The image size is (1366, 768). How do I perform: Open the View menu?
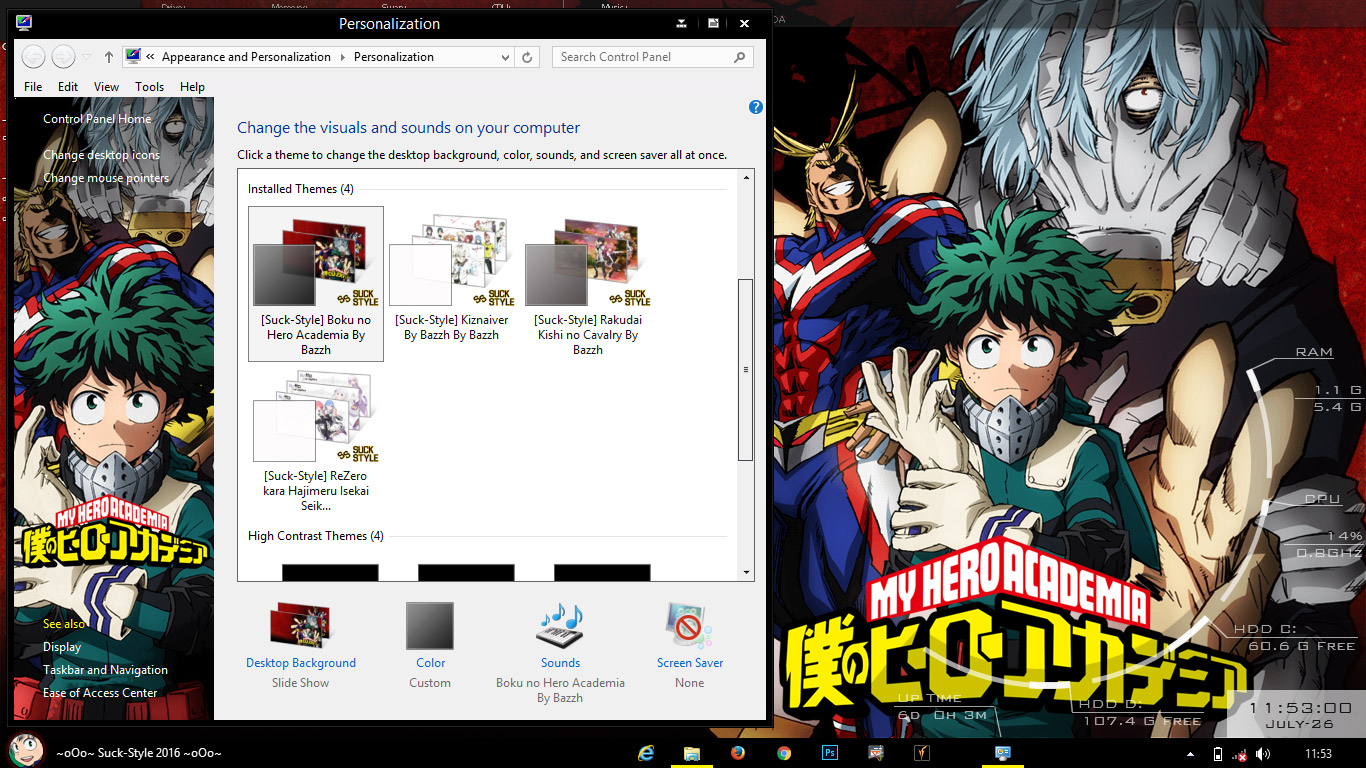coord(106,87)
